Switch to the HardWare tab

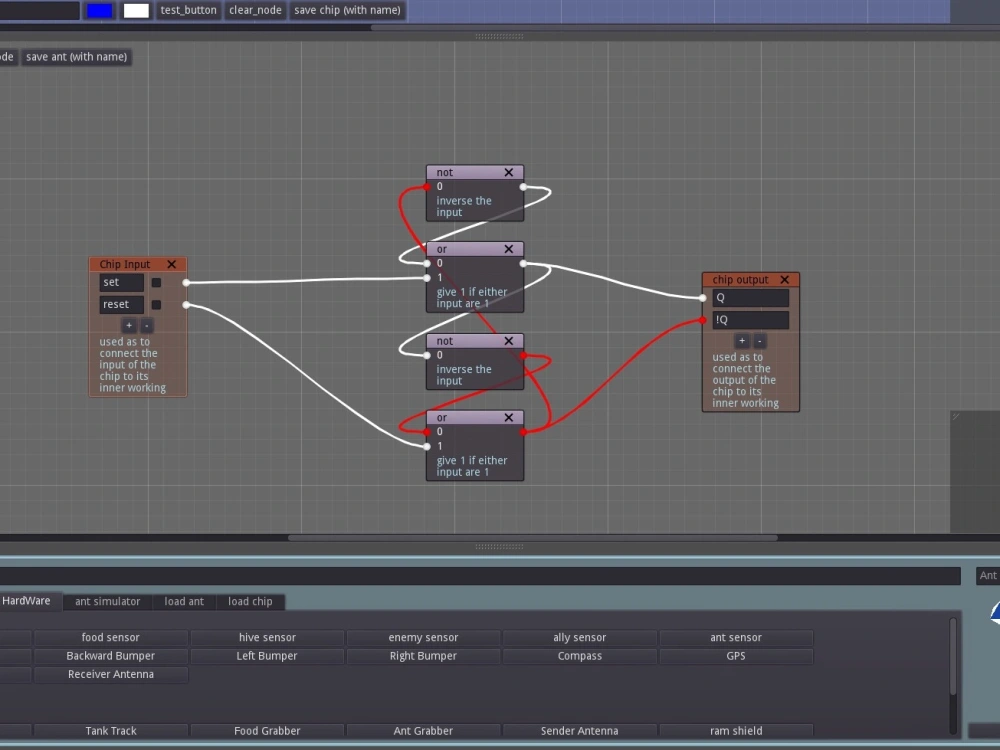(x=27, y=601)
